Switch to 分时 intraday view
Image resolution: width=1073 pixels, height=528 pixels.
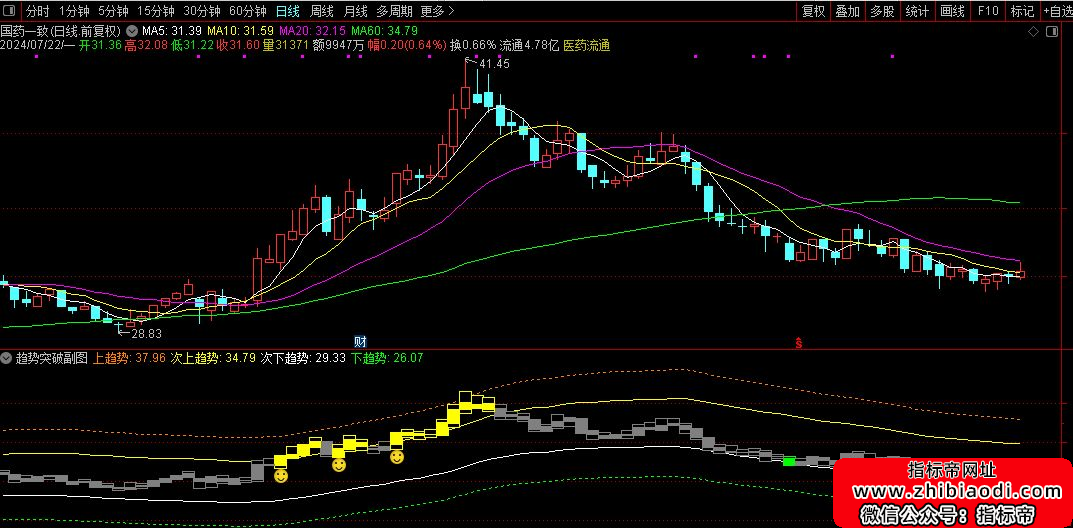pyautogui.click(x=37, y=12)
